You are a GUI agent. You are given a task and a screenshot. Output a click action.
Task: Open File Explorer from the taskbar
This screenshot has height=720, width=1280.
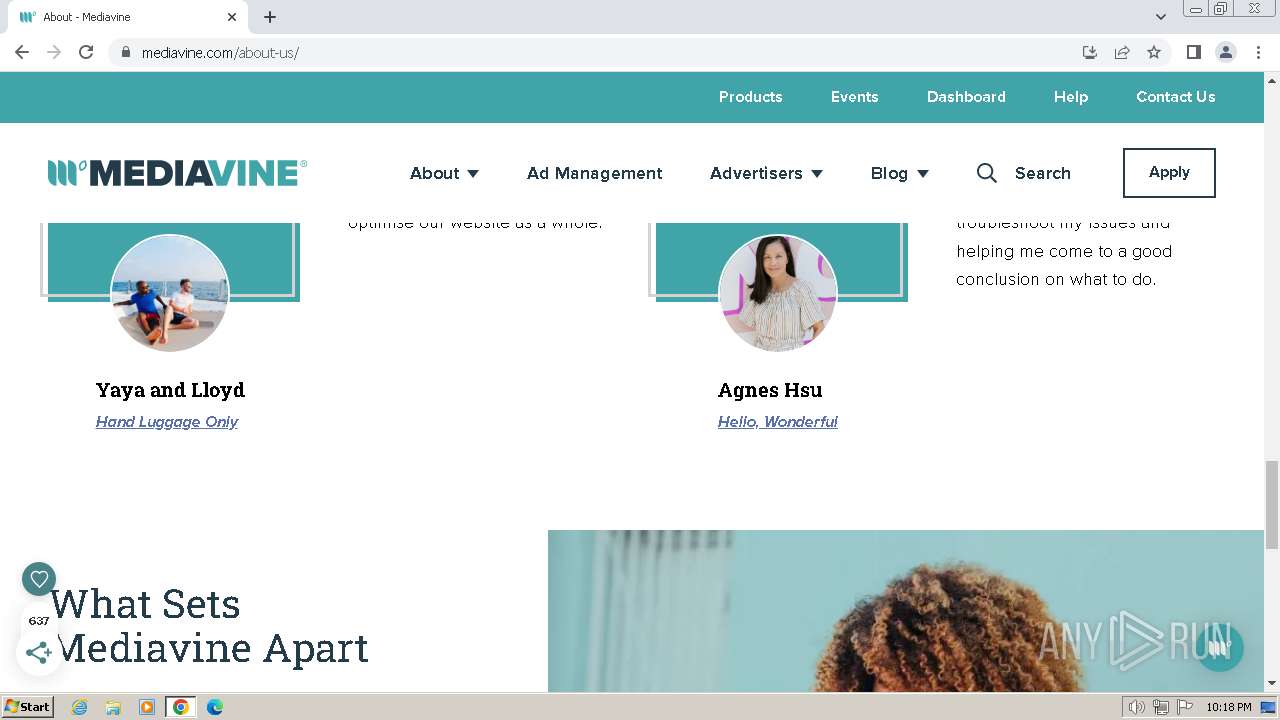coord(113,707)
